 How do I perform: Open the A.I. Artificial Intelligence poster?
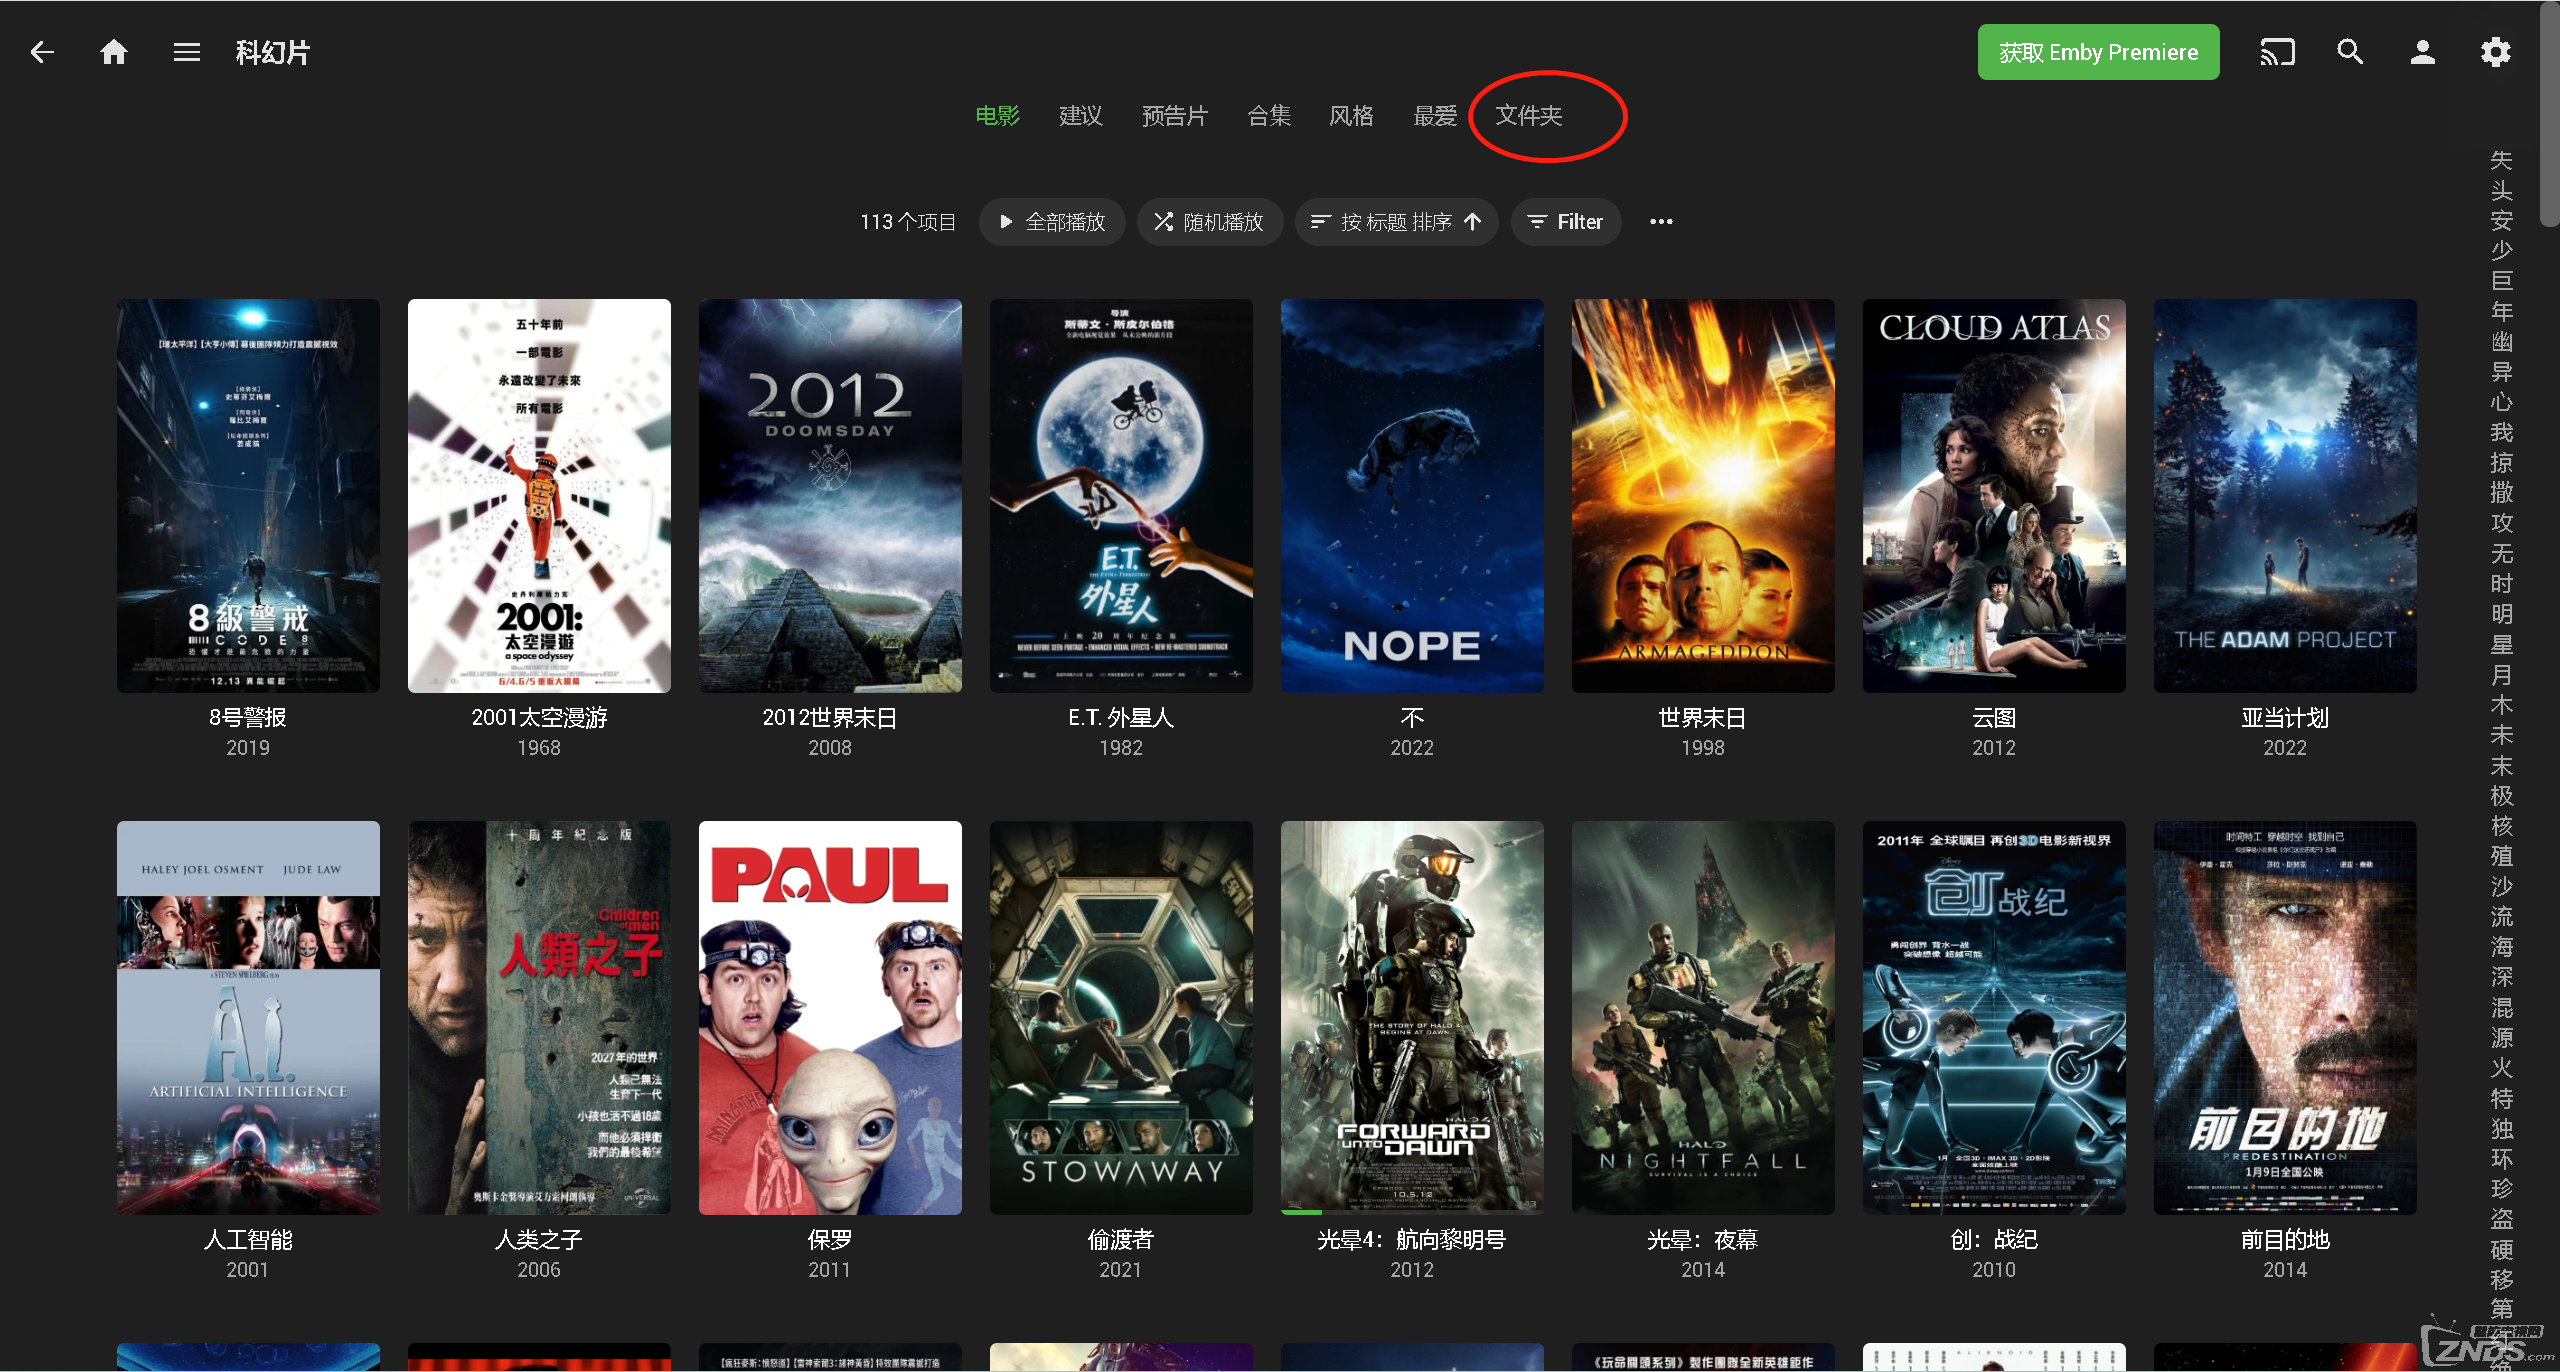(x=248, y=1018)
